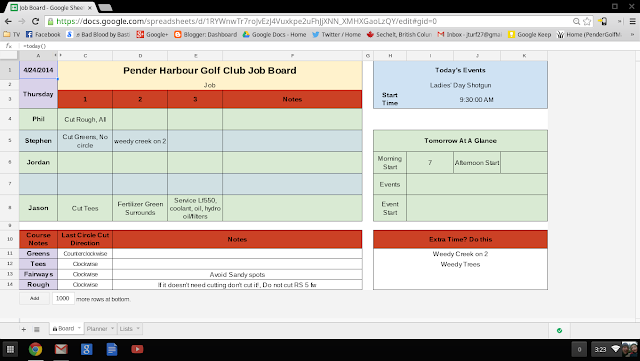Open the Lists tab dropdown arrow
The height and width of the screenshot is (361, 640).
pyautogui.click(x=138, y=328)
